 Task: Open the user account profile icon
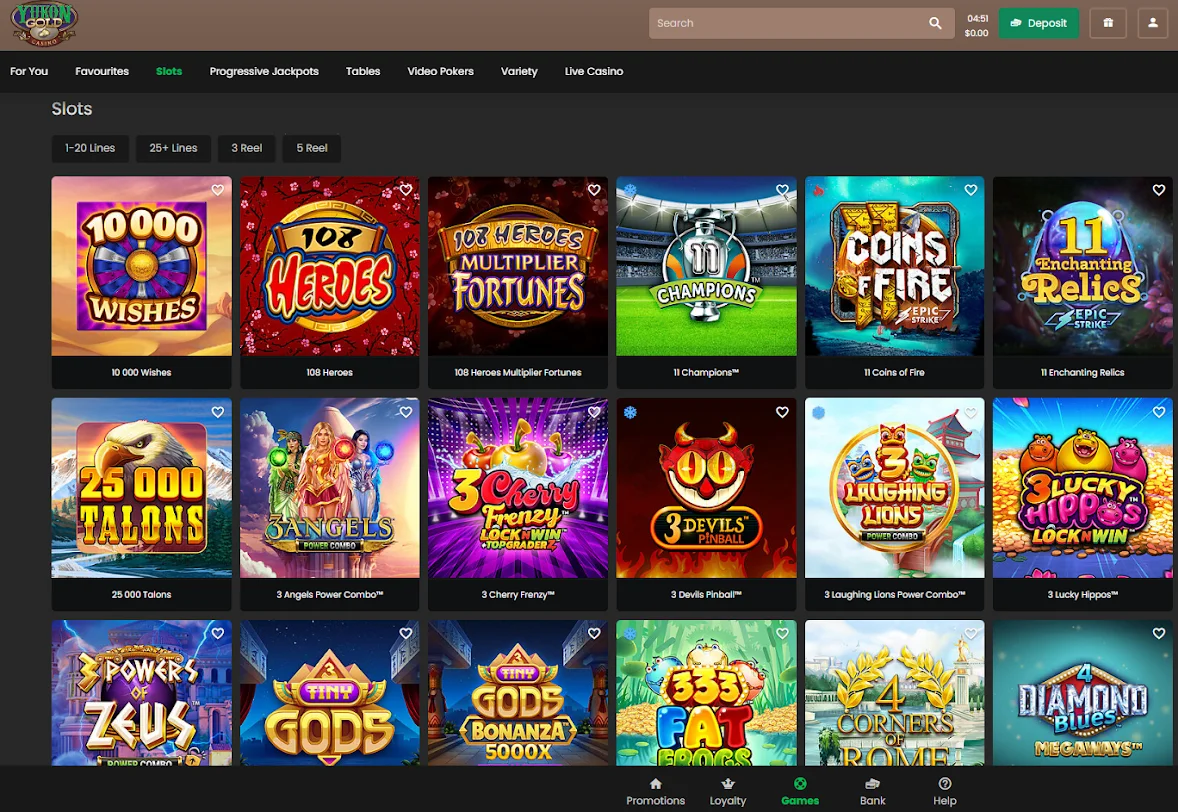[x=1152, y=23]
